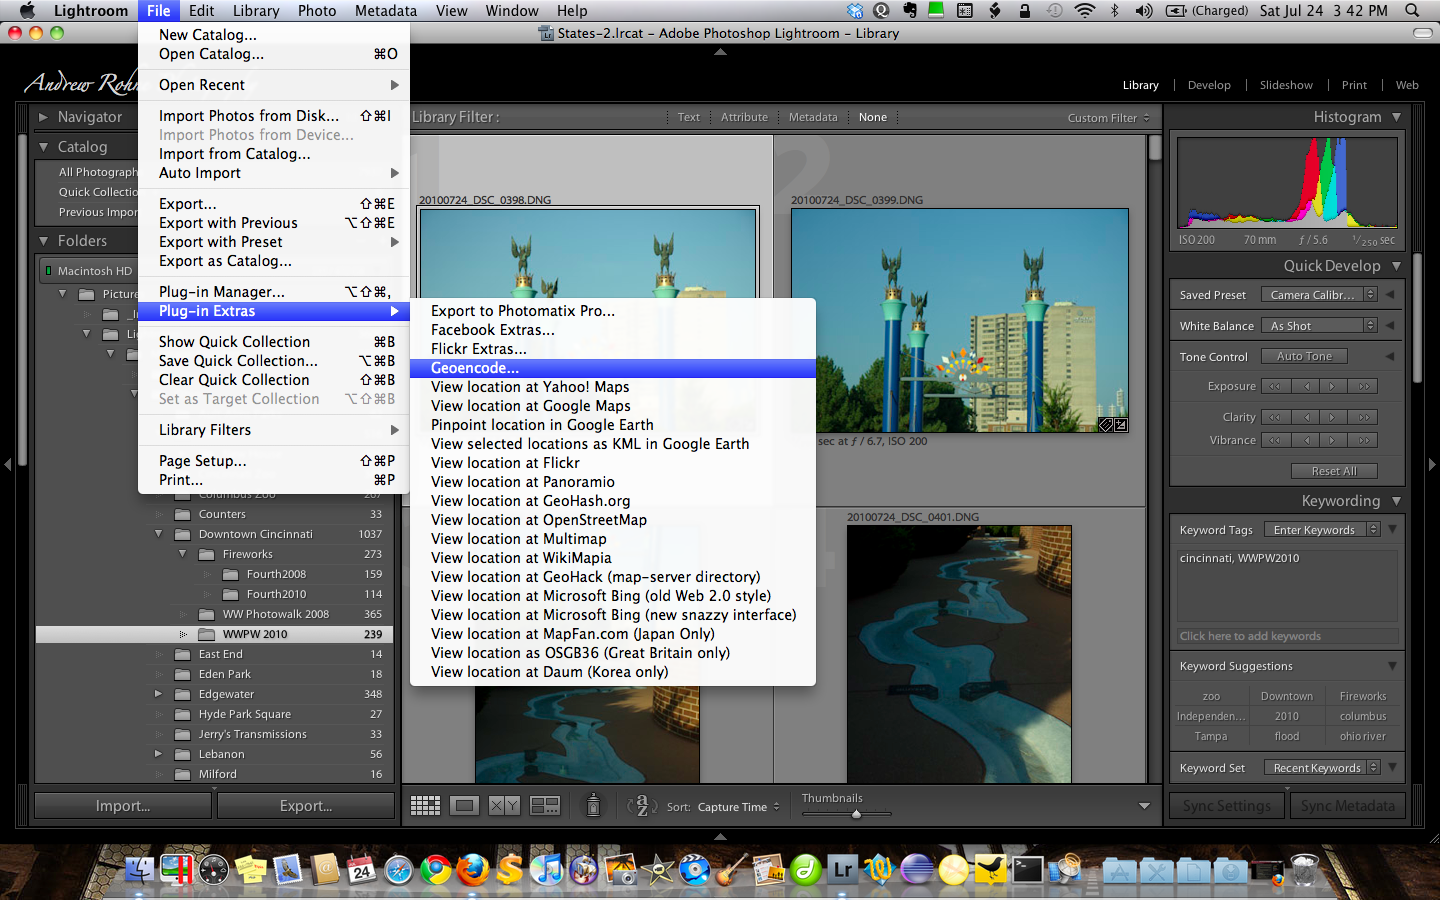Screen dimensions: 1440x900
Task: Choose Geoencode... from Plug-in Extras submenu
Action: [x=613, y=368]
